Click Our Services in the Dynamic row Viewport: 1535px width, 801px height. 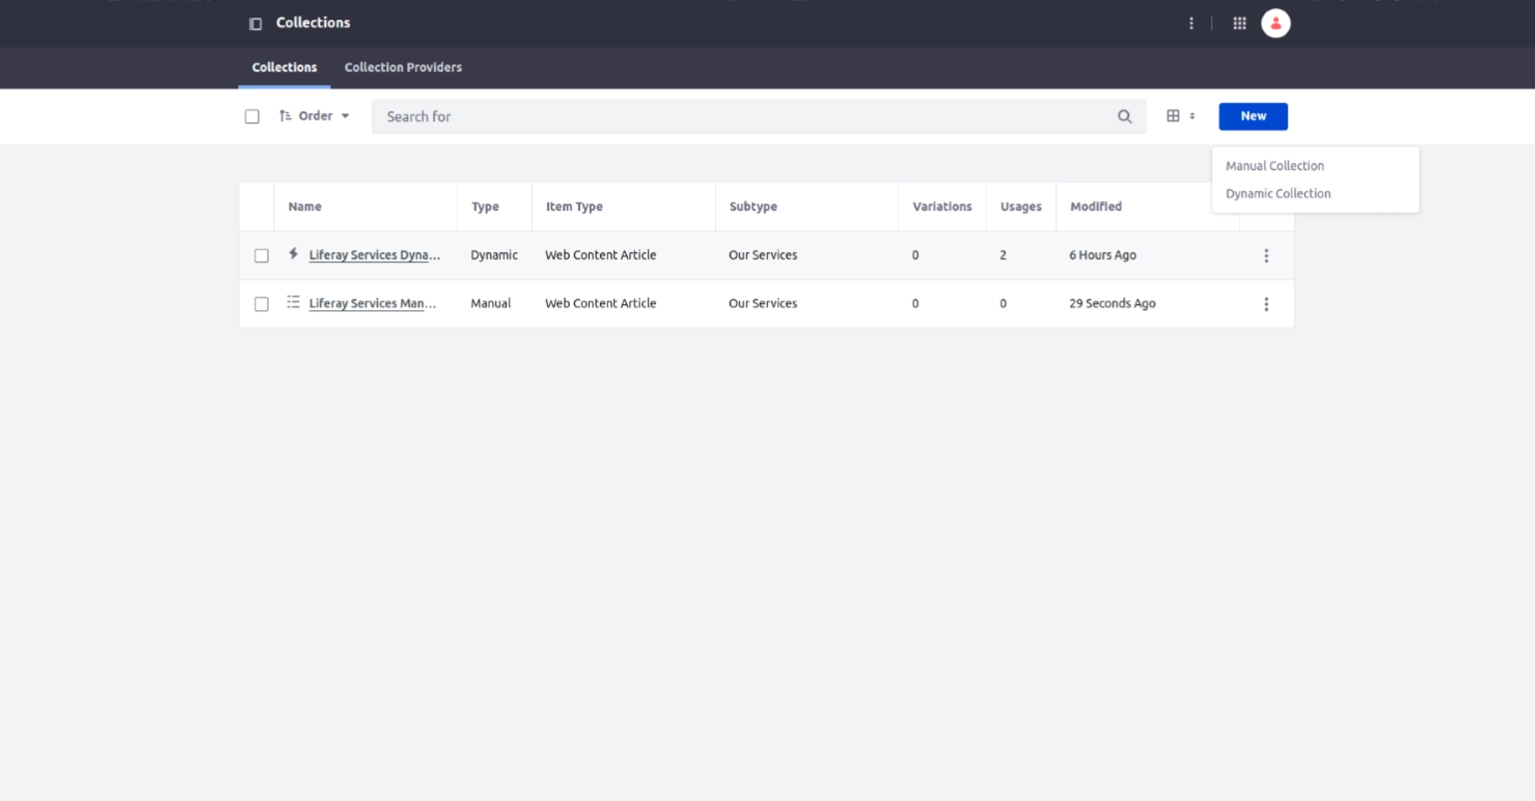[x=763, y=255]
